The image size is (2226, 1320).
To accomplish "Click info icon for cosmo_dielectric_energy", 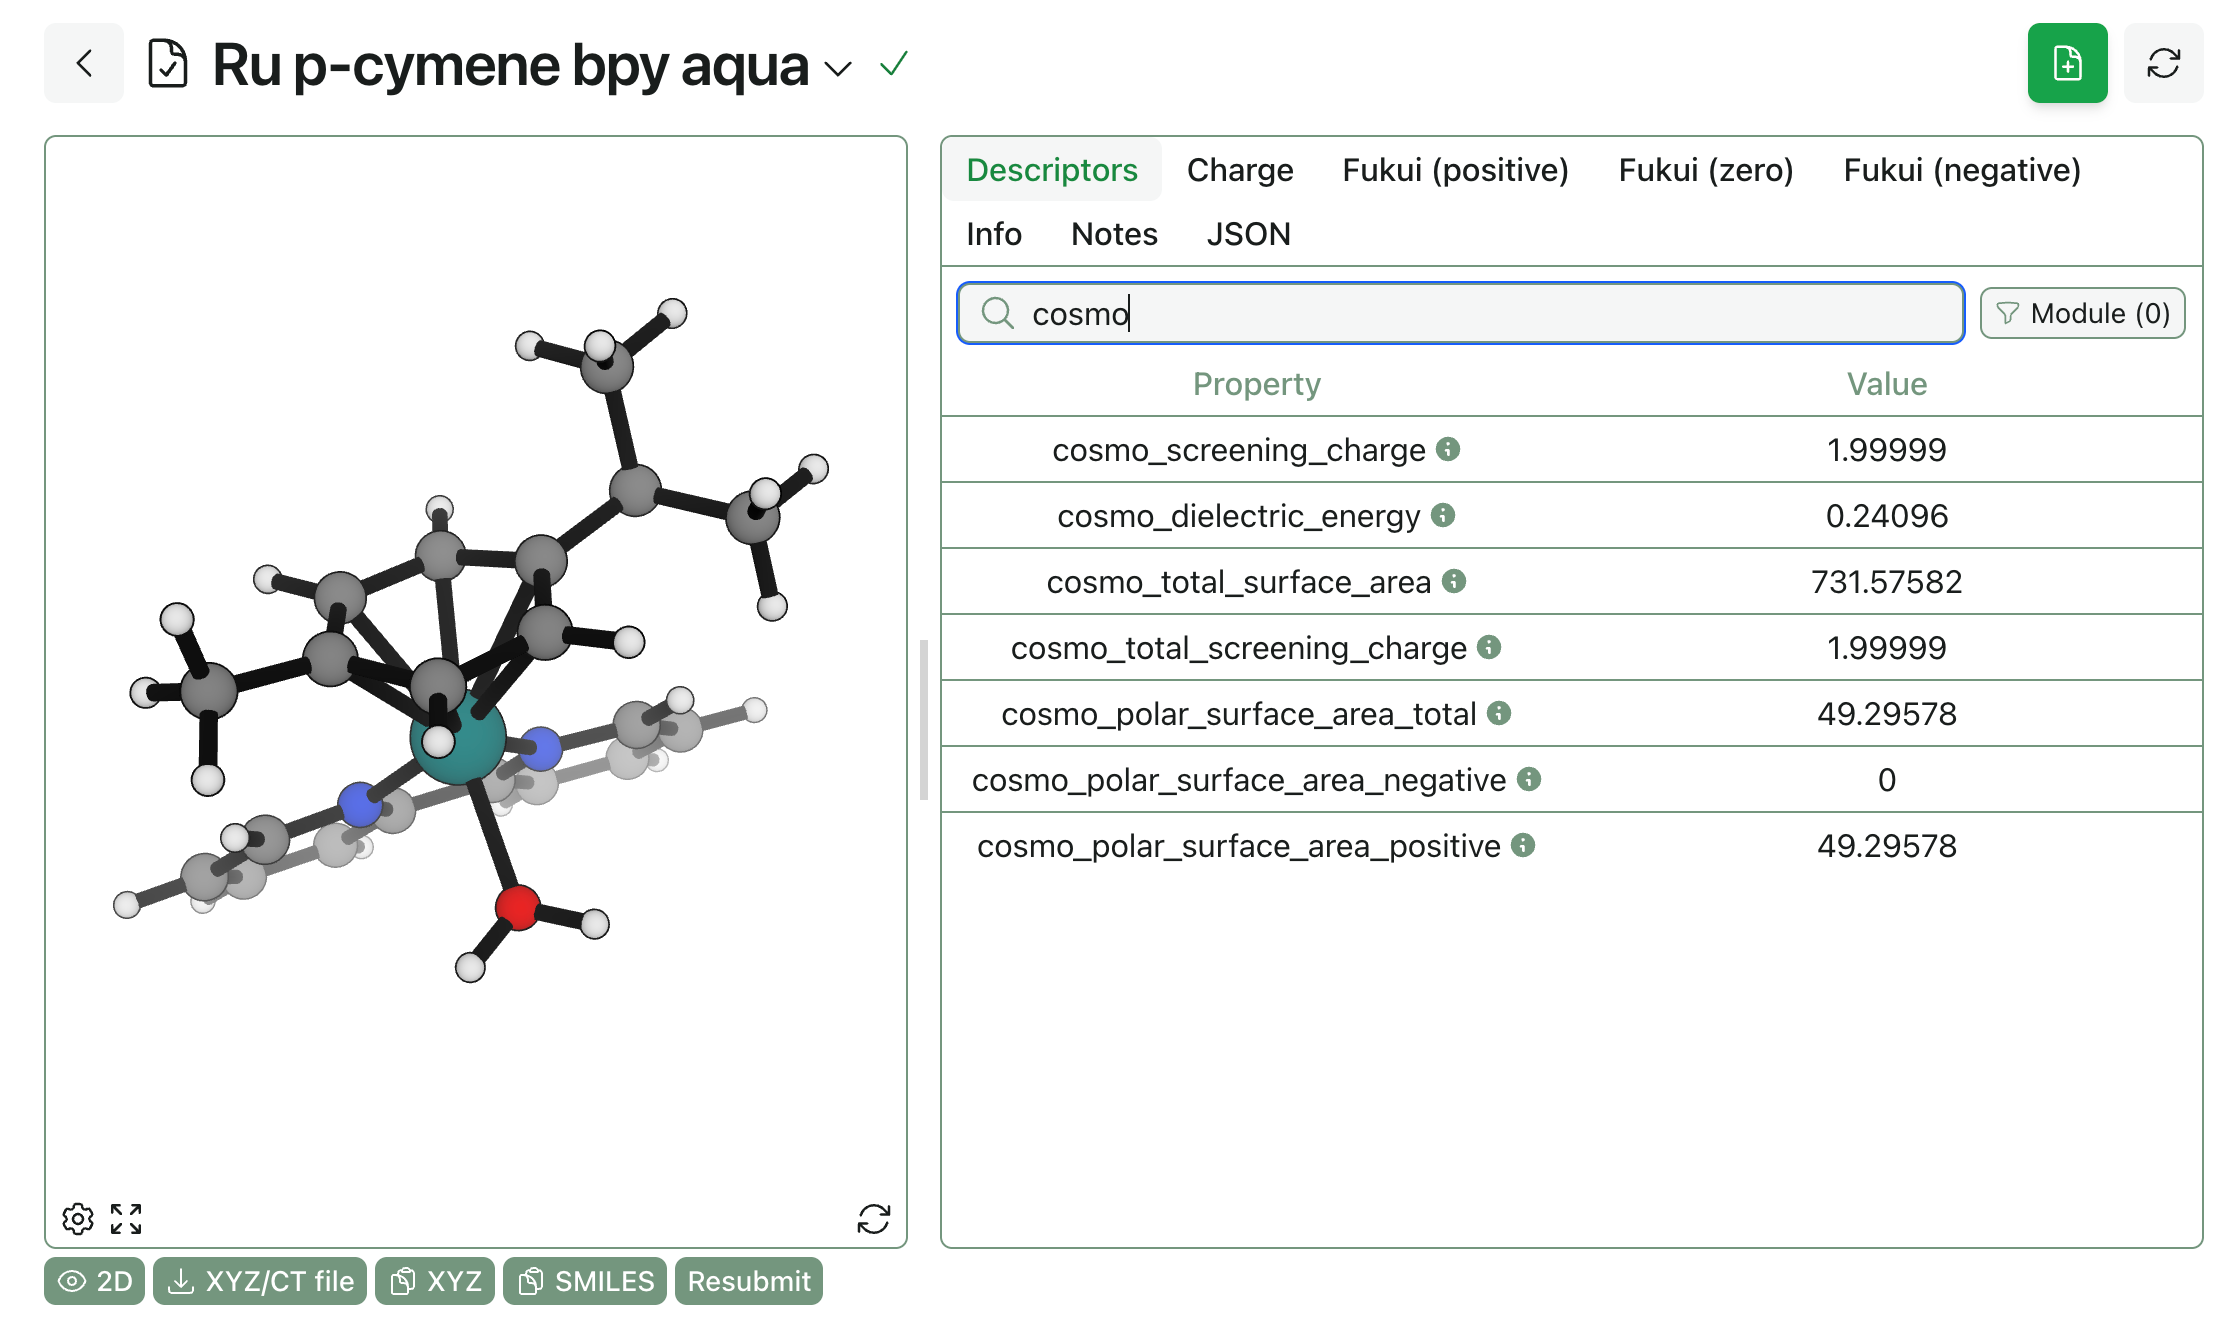I will (x=1443, y=515).
